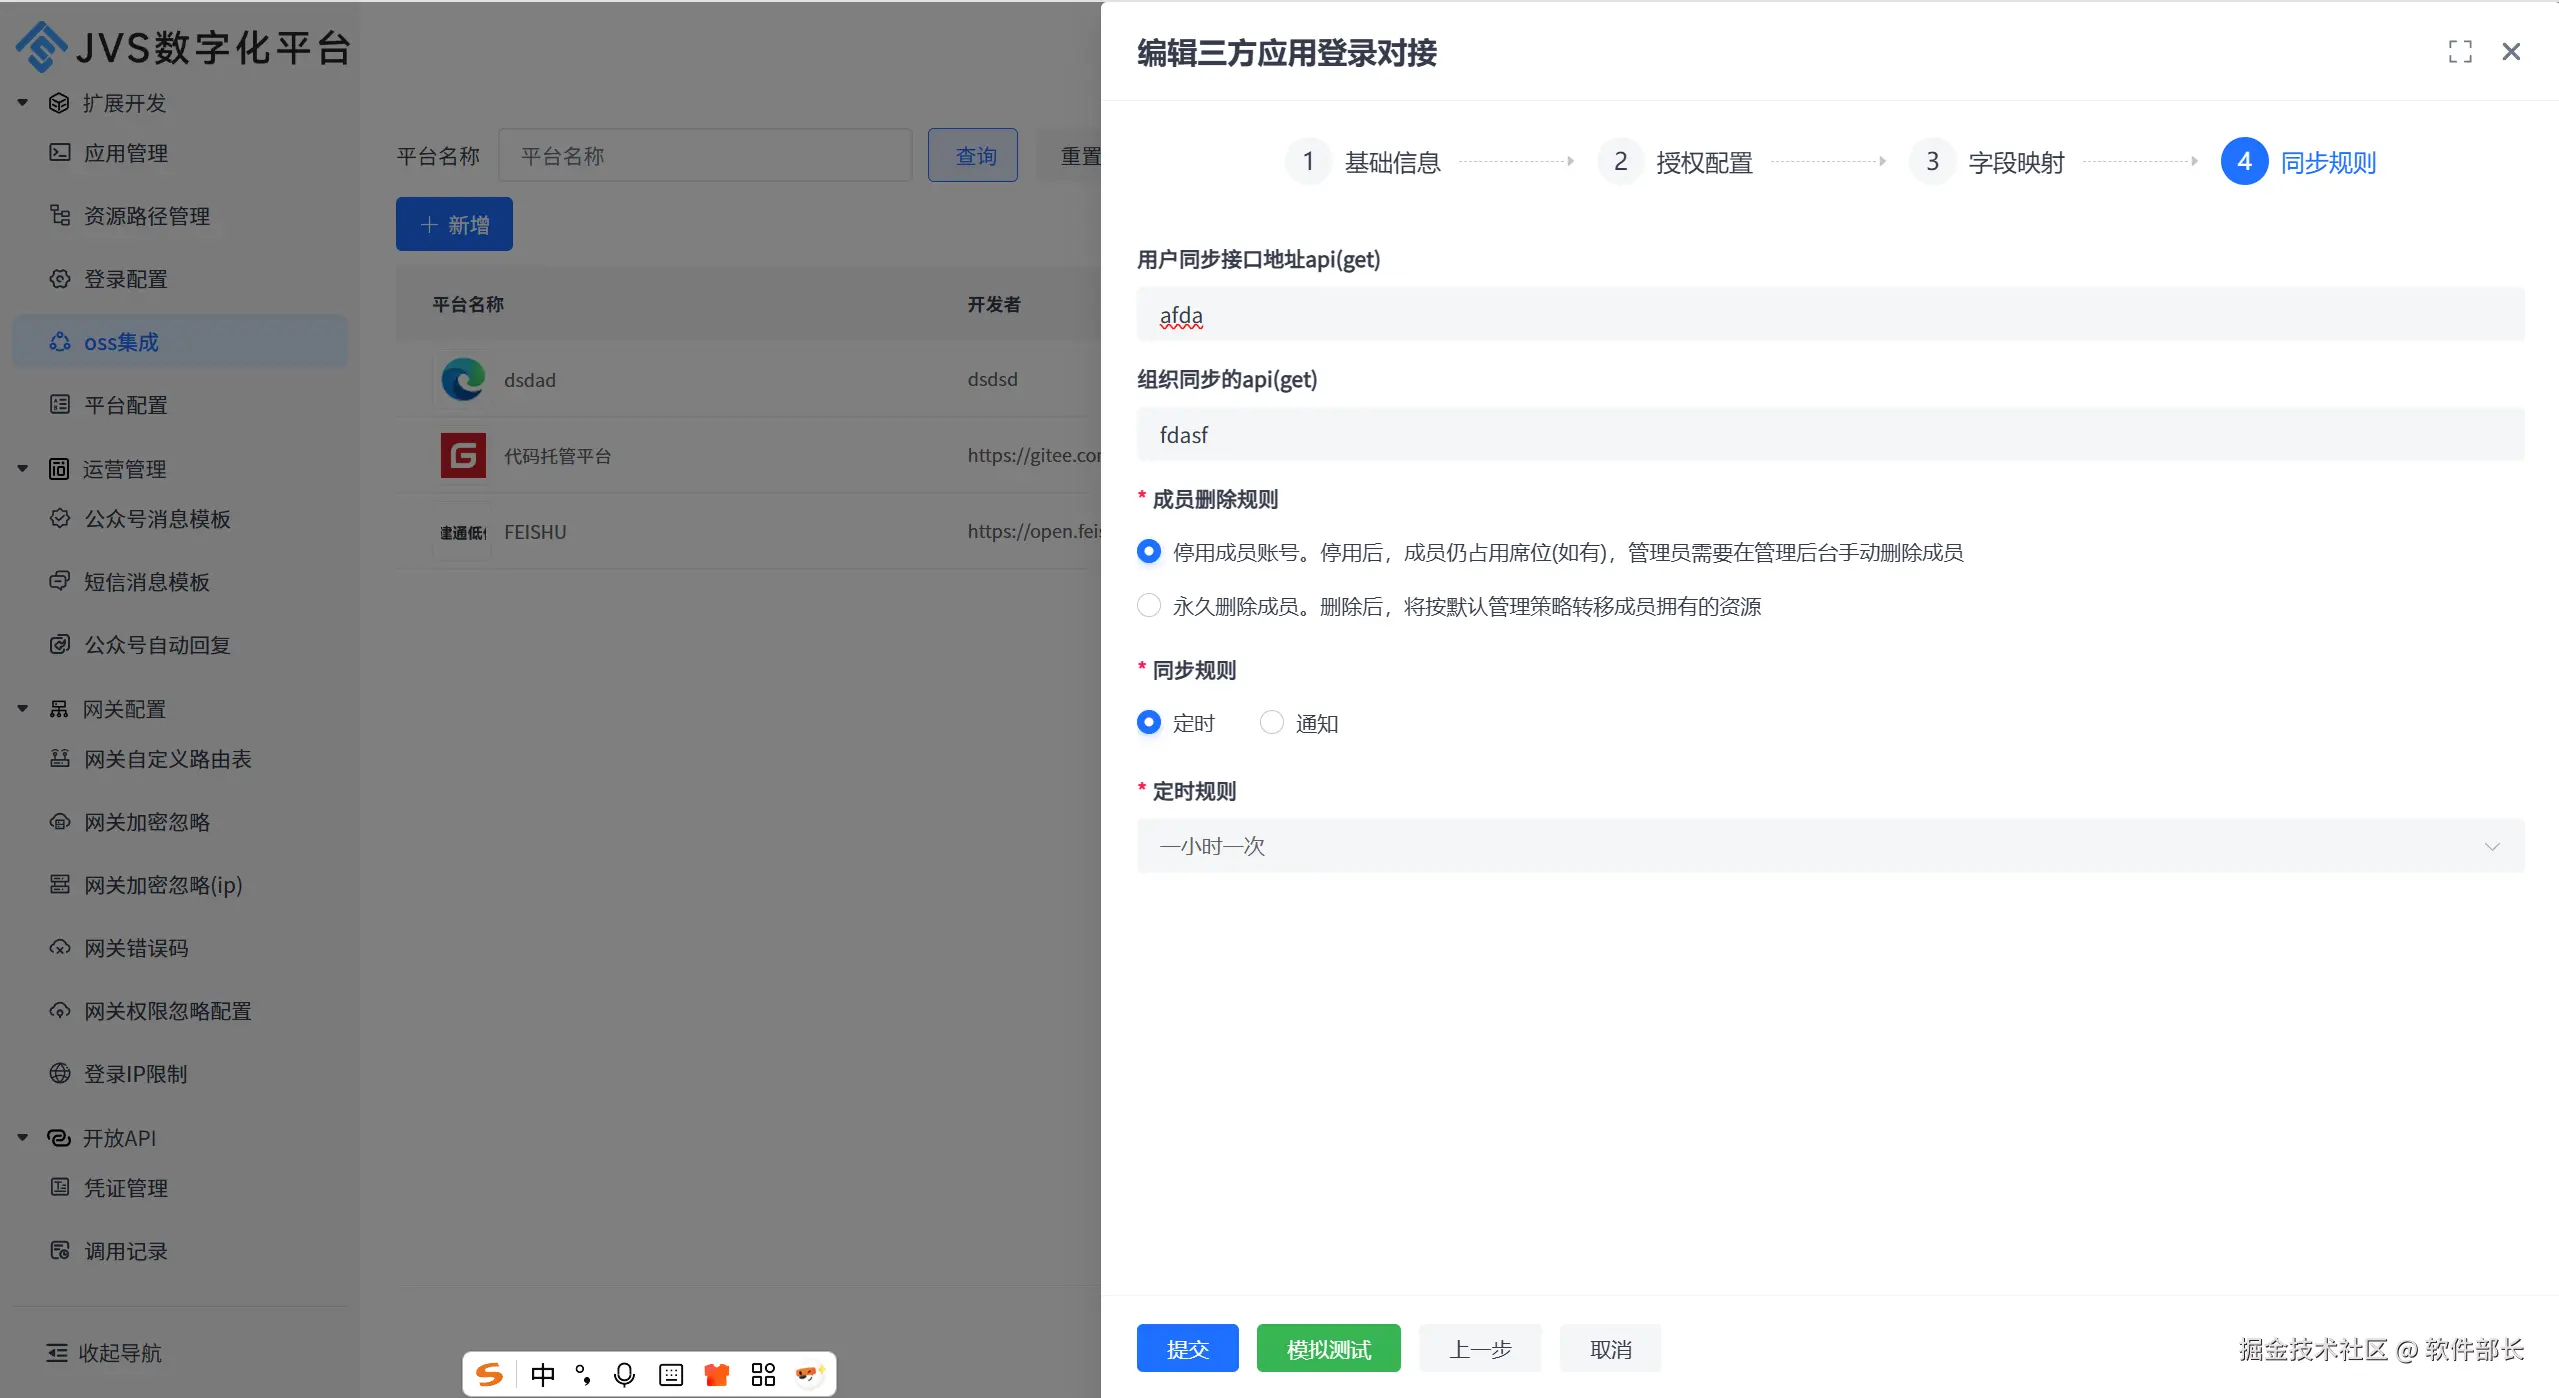Click the blue 提交 button
Viewport: 2559px width, 1398px height.
1187,1348
